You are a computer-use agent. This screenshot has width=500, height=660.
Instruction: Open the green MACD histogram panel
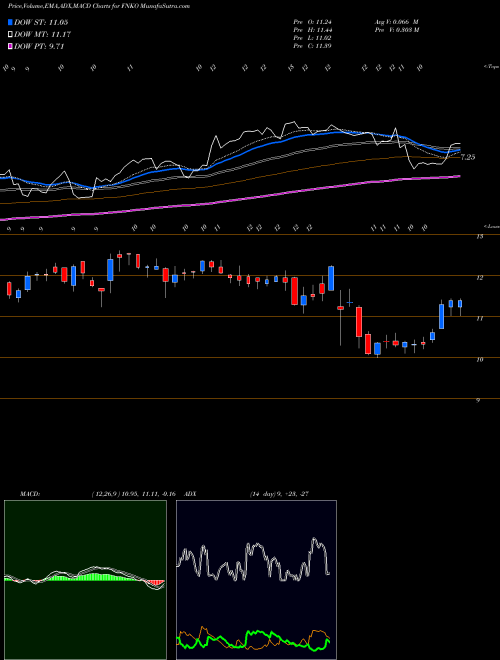click(x=85, y=580)
